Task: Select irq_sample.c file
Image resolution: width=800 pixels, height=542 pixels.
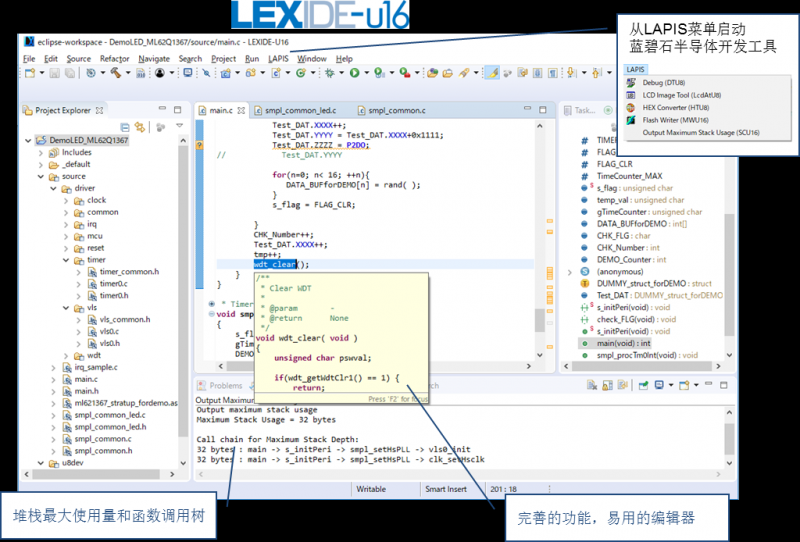Action: (x=96, y=367)
